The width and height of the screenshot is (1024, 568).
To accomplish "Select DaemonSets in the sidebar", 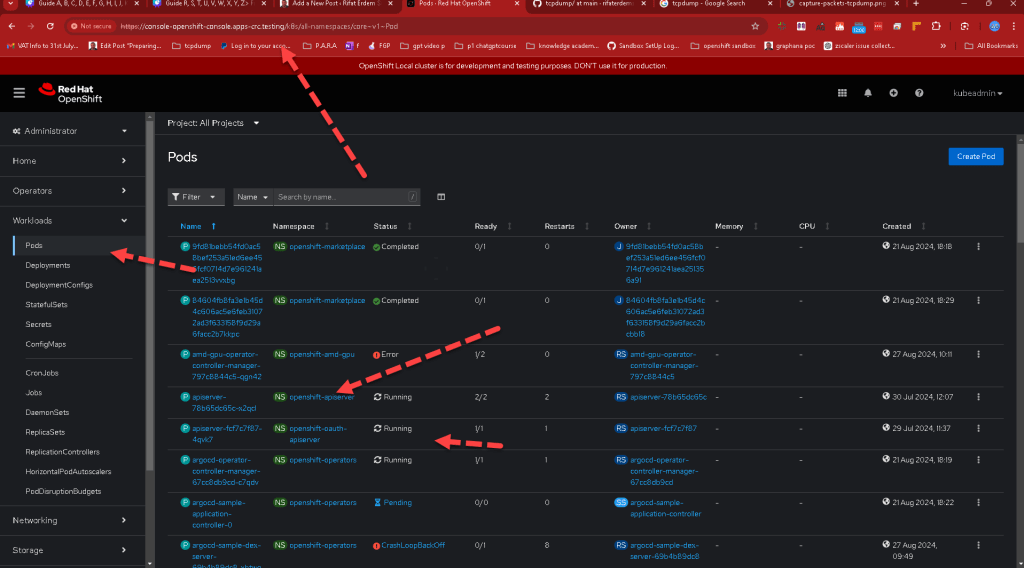I will click(47, 413).
